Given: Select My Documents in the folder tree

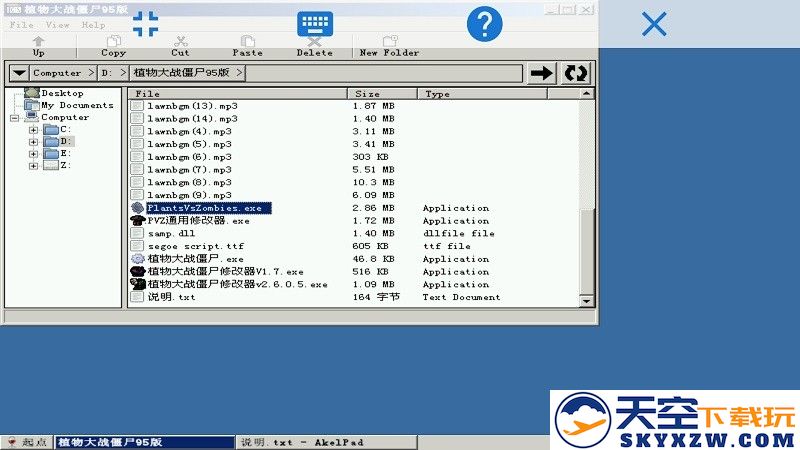Looking at the screenshot, I should 77,105.
